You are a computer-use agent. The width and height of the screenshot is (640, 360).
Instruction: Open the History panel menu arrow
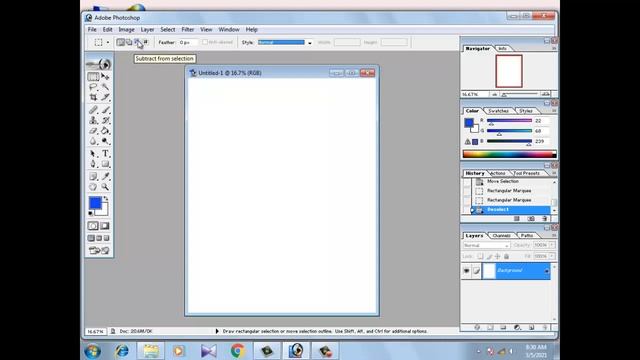tap(554, 173)
